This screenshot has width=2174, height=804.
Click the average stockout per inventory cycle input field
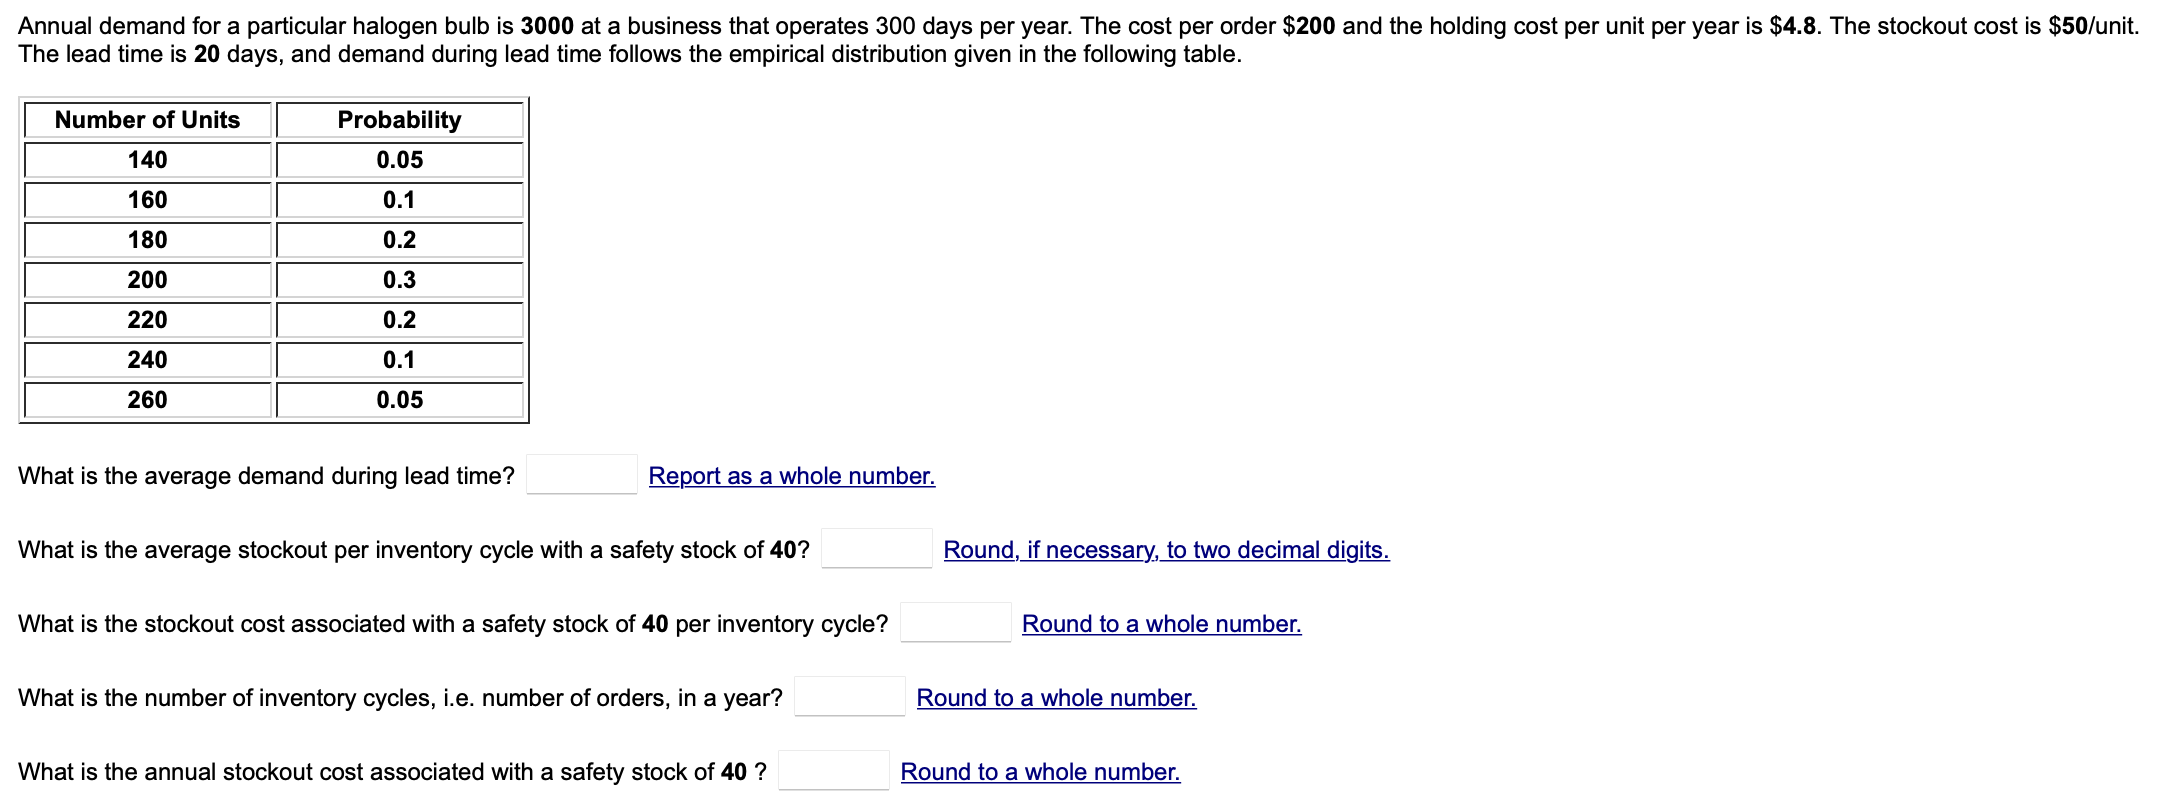875,549
